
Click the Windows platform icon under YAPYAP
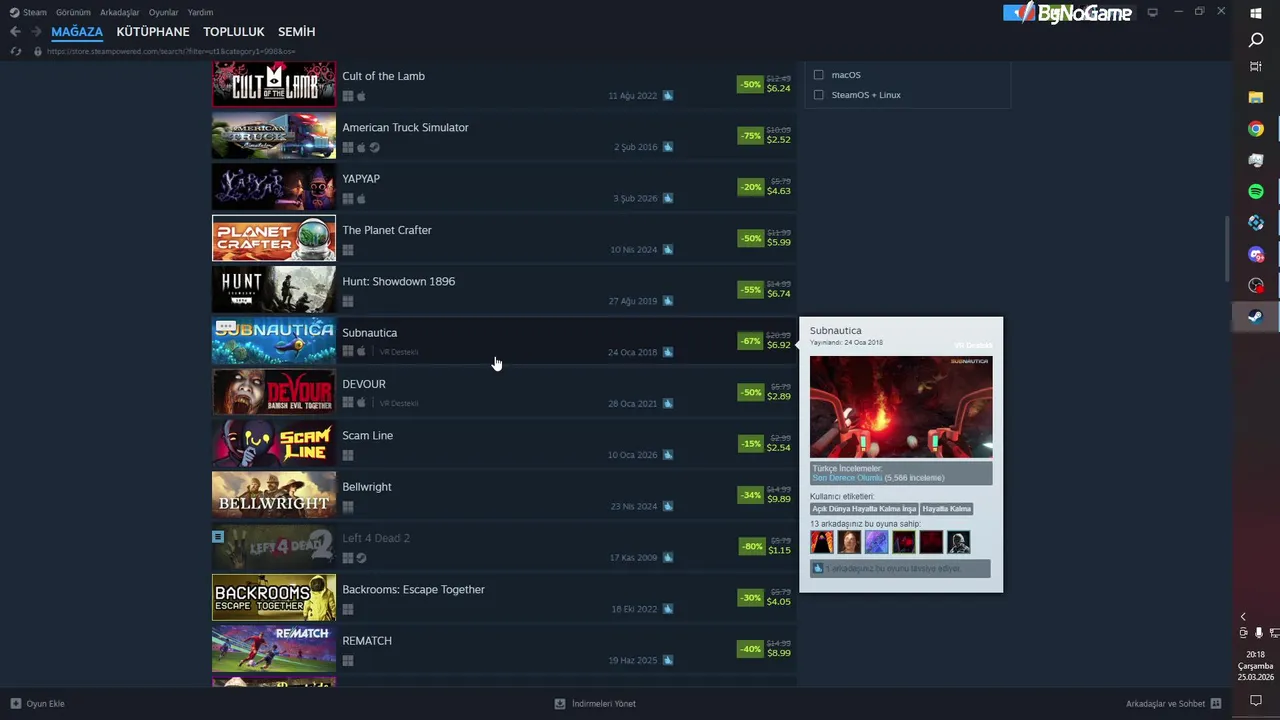(348, 199)
